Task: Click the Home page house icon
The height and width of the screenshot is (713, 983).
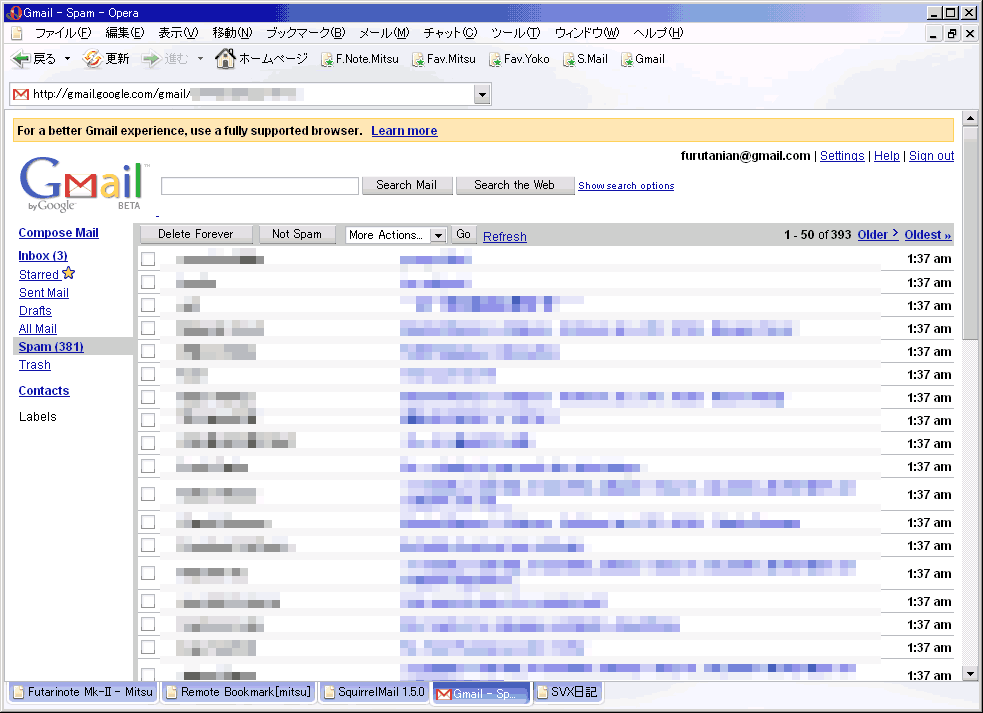Action: [x=225, y=59]
